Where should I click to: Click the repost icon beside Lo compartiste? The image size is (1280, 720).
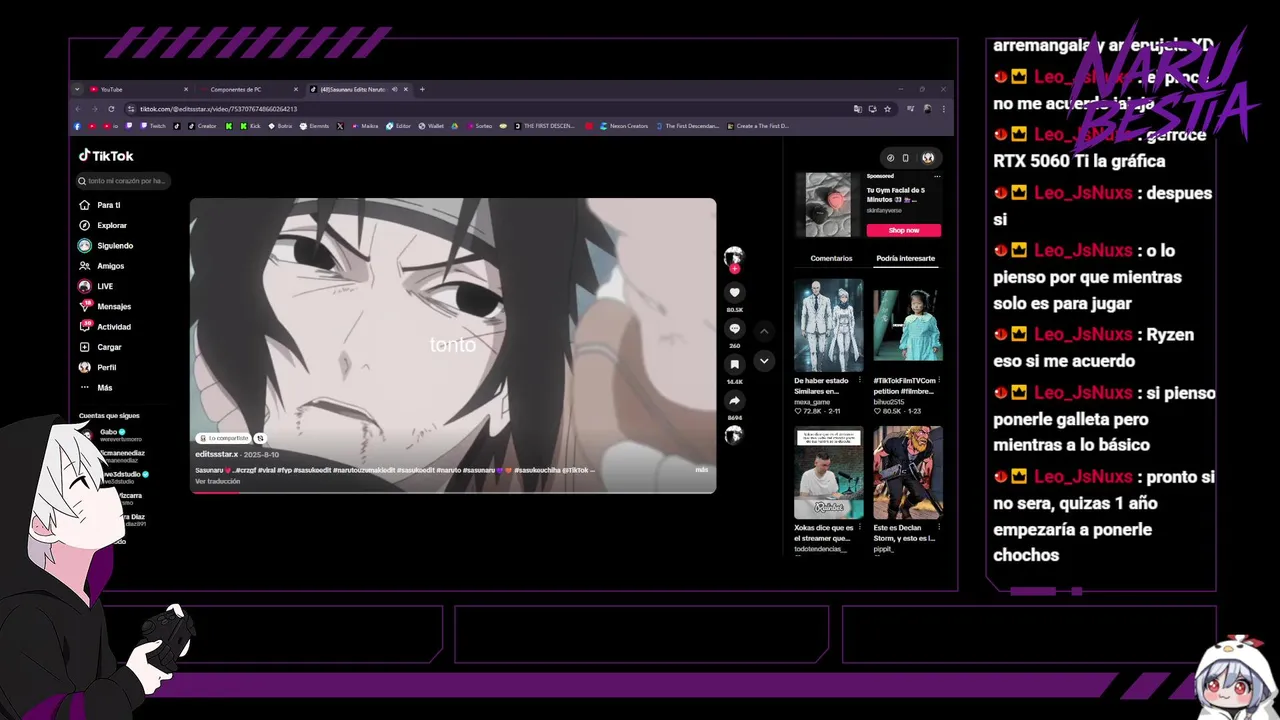pyautogui.click(x=260, y=438)
